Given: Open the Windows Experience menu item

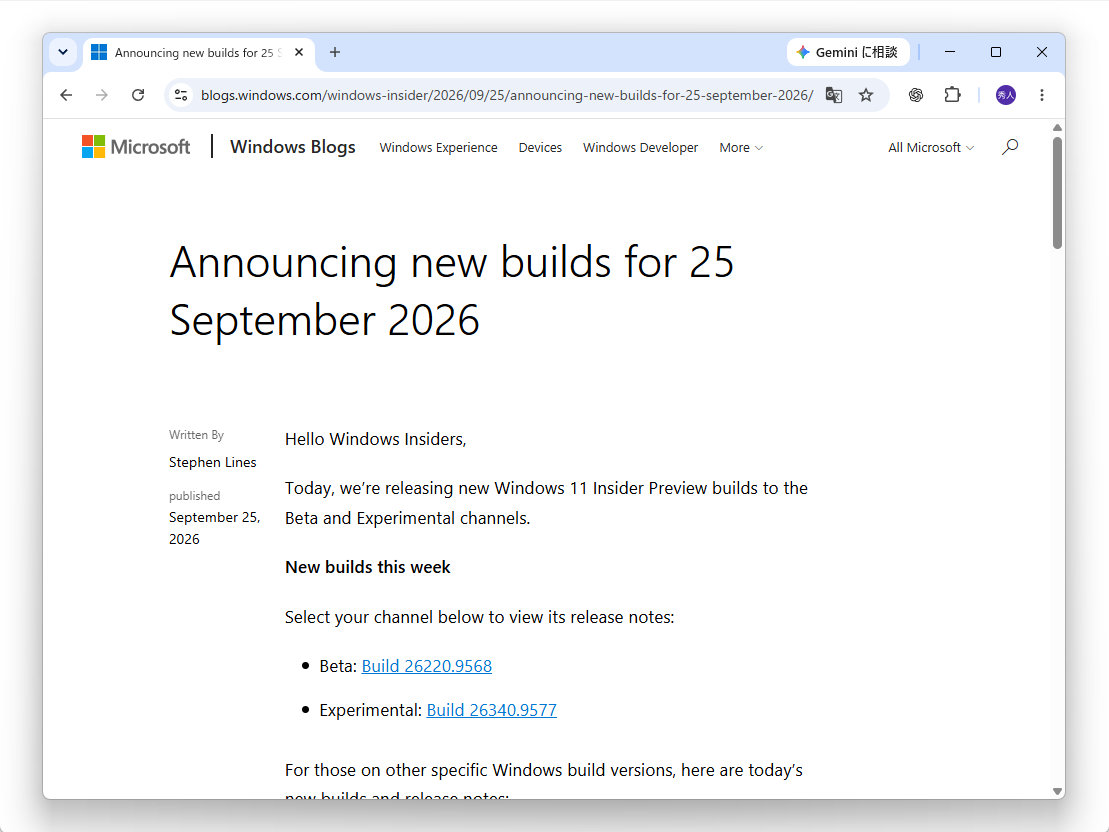Looking at the screenshot, I should pos(439,147).
